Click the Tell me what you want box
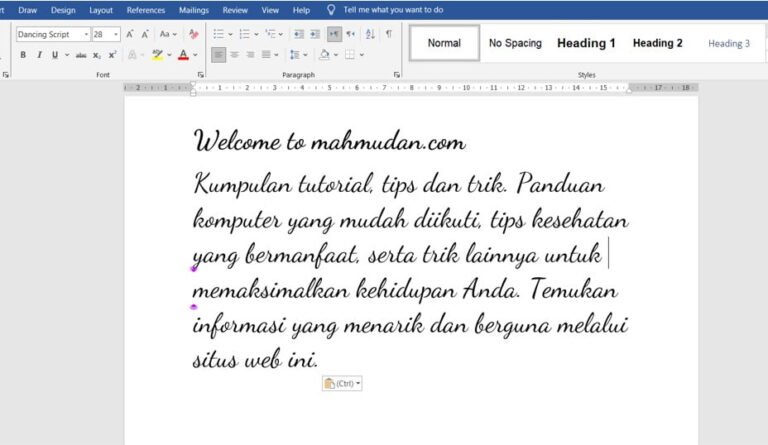The width and height of the screenshot is (768, 445). pyautogui.click(x=393, y=10)
